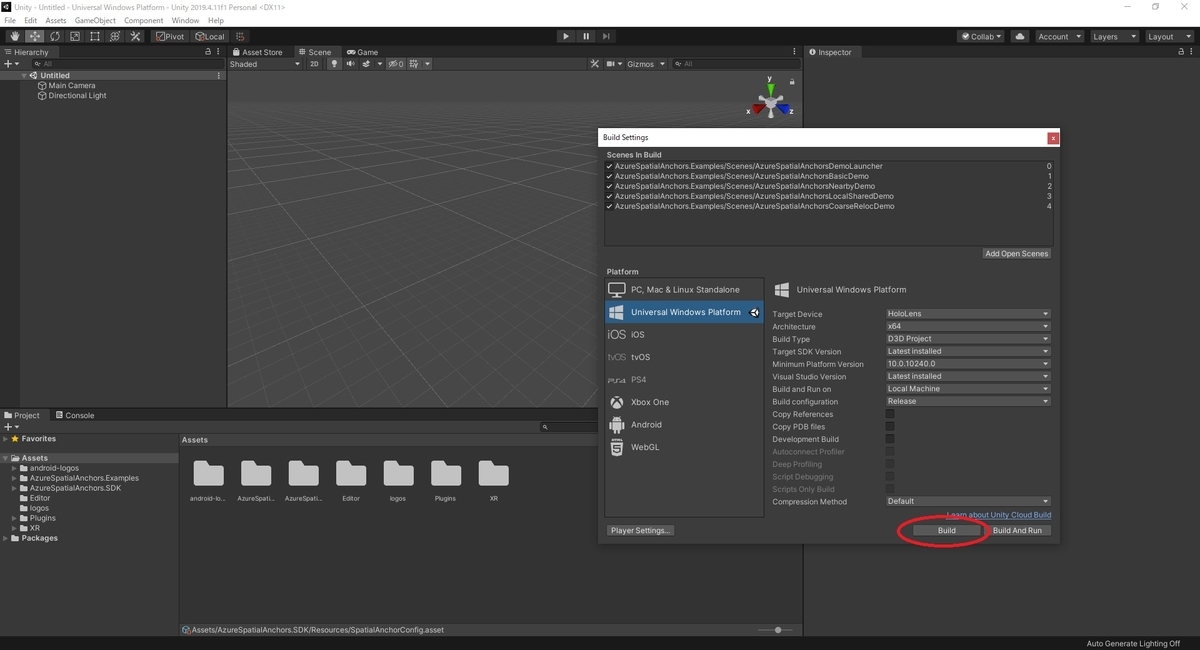Collapse the Untitled scene in Hierarchy
This screenshot has height=650, width=1200.
click(24, 76)
